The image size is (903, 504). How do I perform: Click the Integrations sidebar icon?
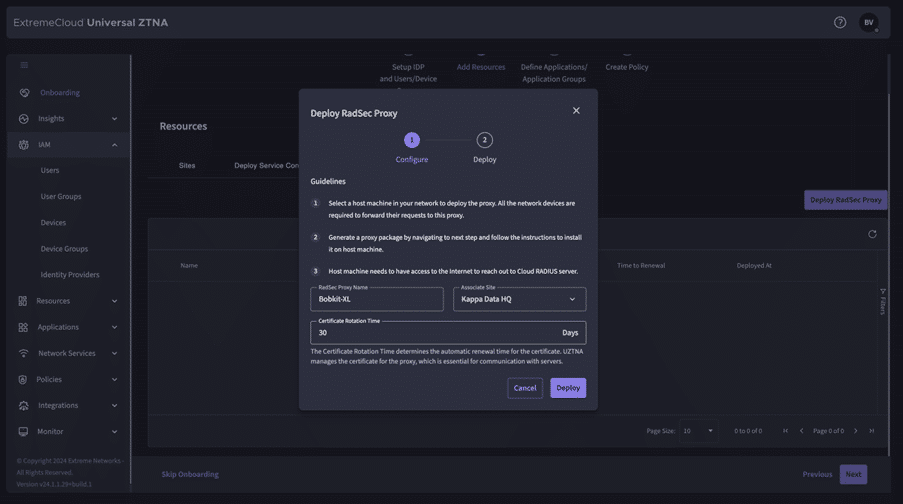pyautogui.click(x=24, y=406)
